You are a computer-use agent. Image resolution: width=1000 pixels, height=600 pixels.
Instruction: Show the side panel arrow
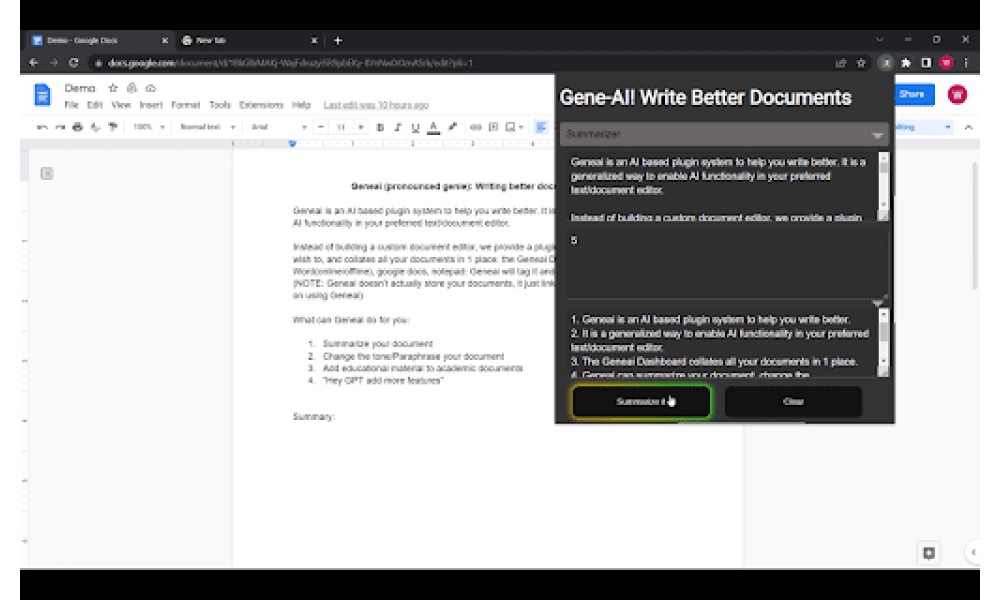(x=973, y=552)
